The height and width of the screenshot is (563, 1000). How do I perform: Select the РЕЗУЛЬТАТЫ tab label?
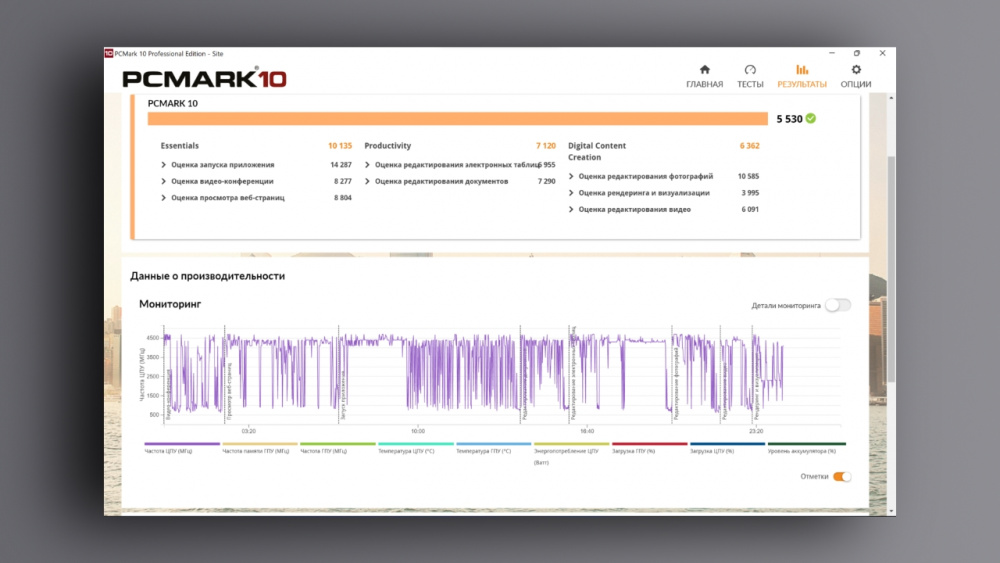802,84
